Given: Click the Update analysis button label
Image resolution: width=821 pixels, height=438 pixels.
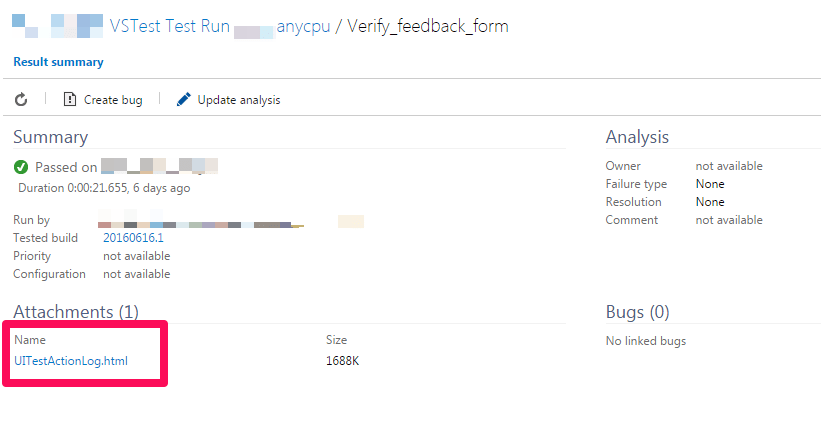Looking at the screenshot, I should [x=239, y=100].
